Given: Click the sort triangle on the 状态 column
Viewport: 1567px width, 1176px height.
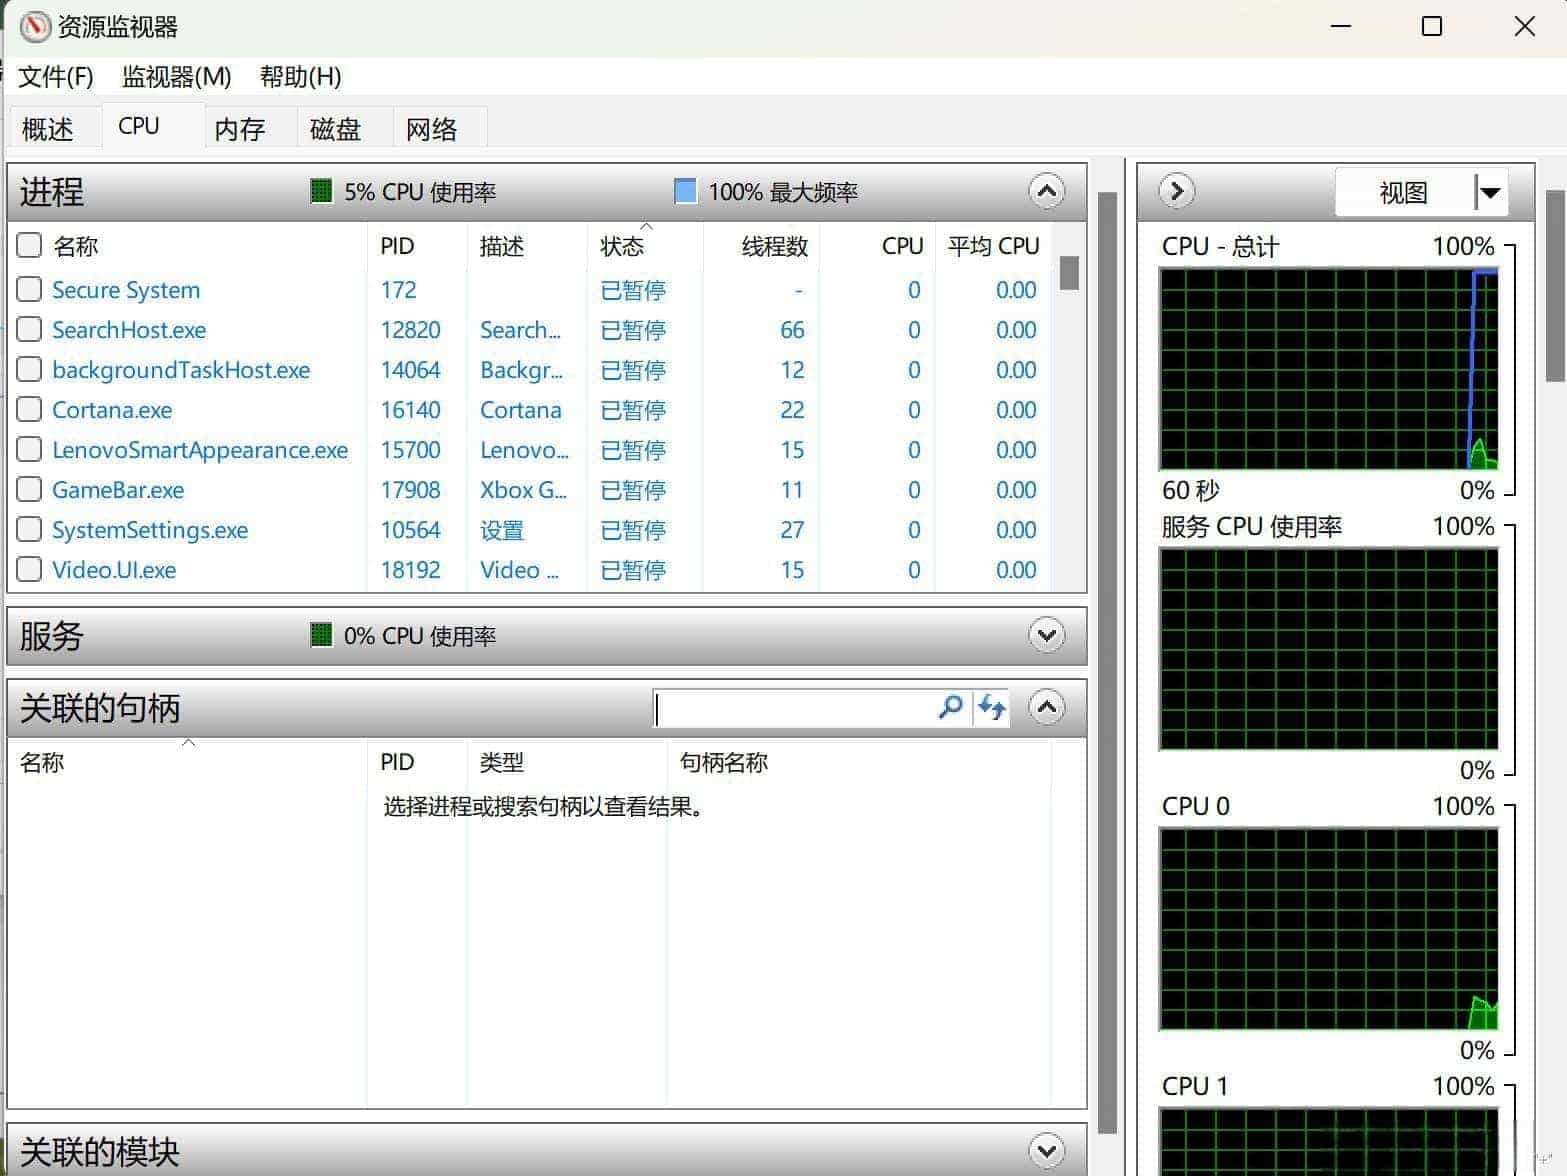Looking at the screenshot, I should 647,227.
